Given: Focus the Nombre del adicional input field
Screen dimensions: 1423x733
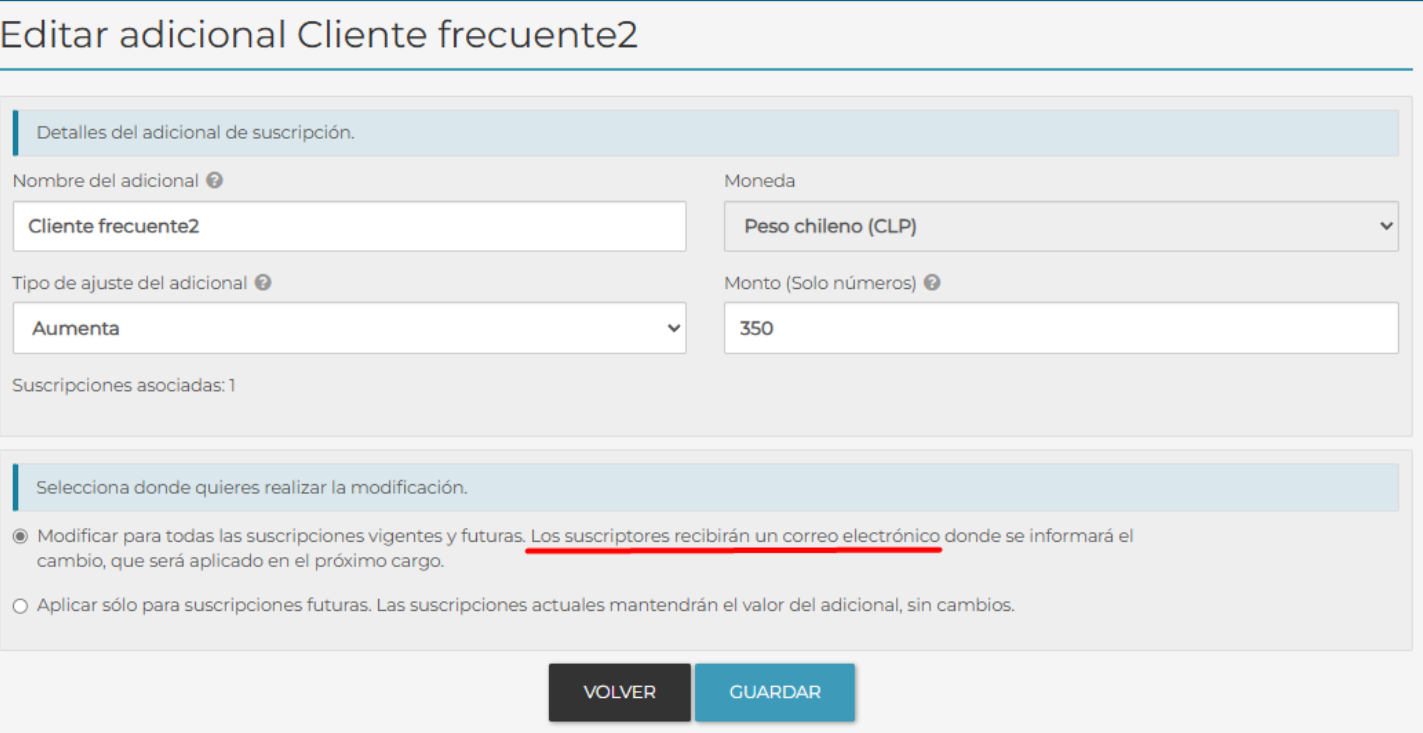Looking at the screenshot, I should tap(349, 226).
